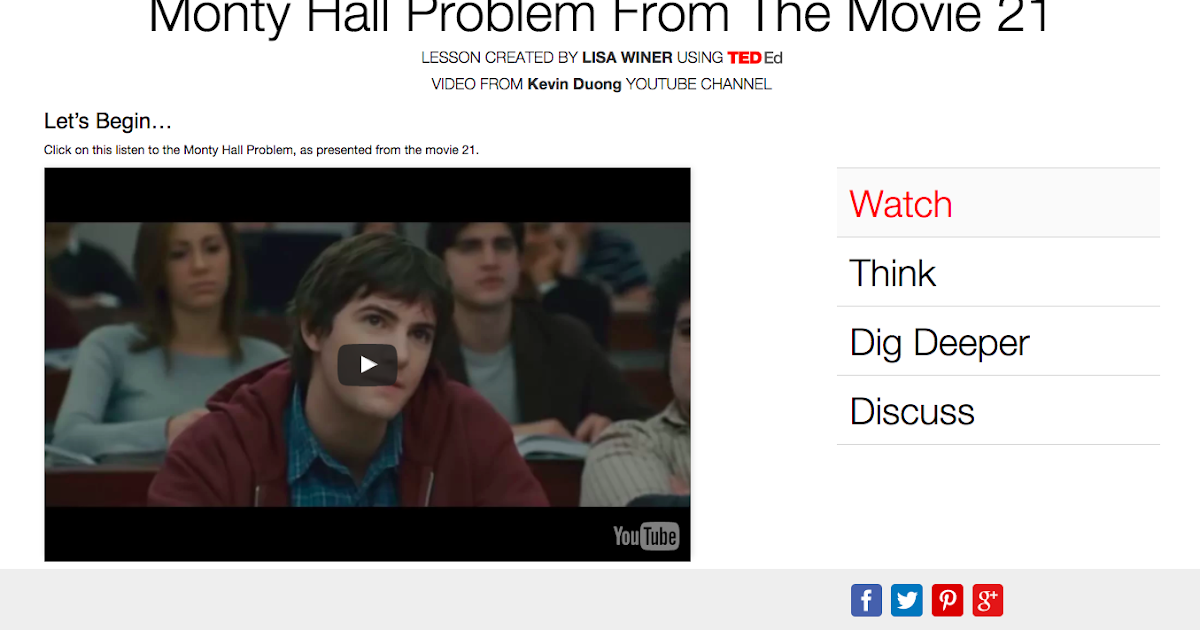This screenshot has height=630, width=1200.
Task: Open the Dig Deeper section
Action: click(998, 341)
